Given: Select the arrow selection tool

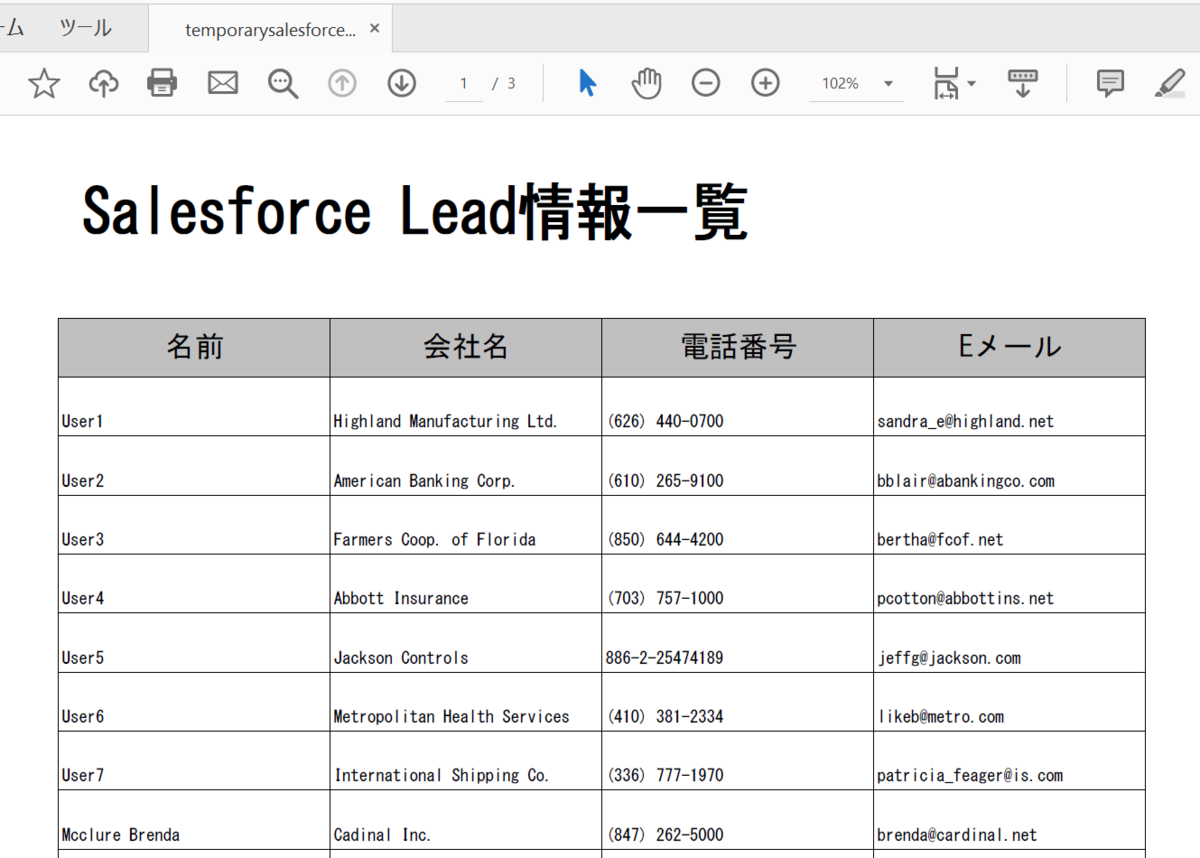Looking at the screenshot, I should click(x=587, y=83).
